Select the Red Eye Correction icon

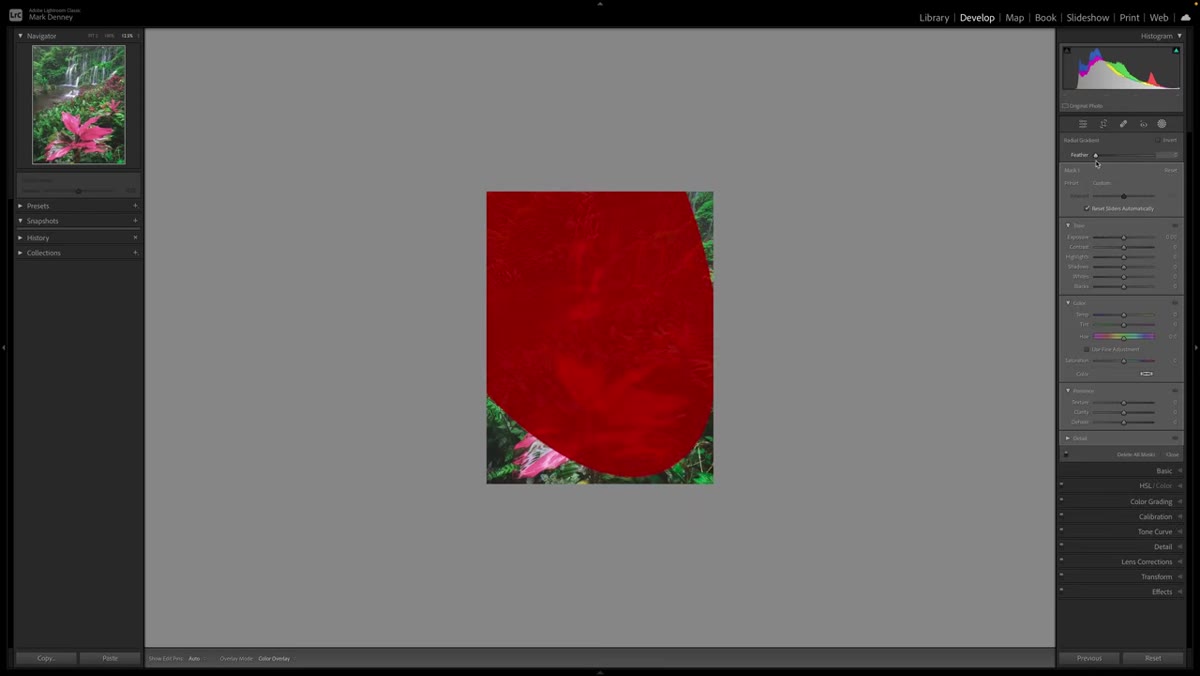coord(1143,124)
